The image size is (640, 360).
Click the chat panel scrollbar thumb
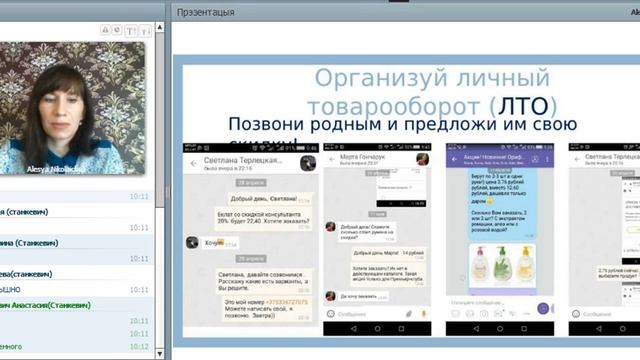[160, 120]
